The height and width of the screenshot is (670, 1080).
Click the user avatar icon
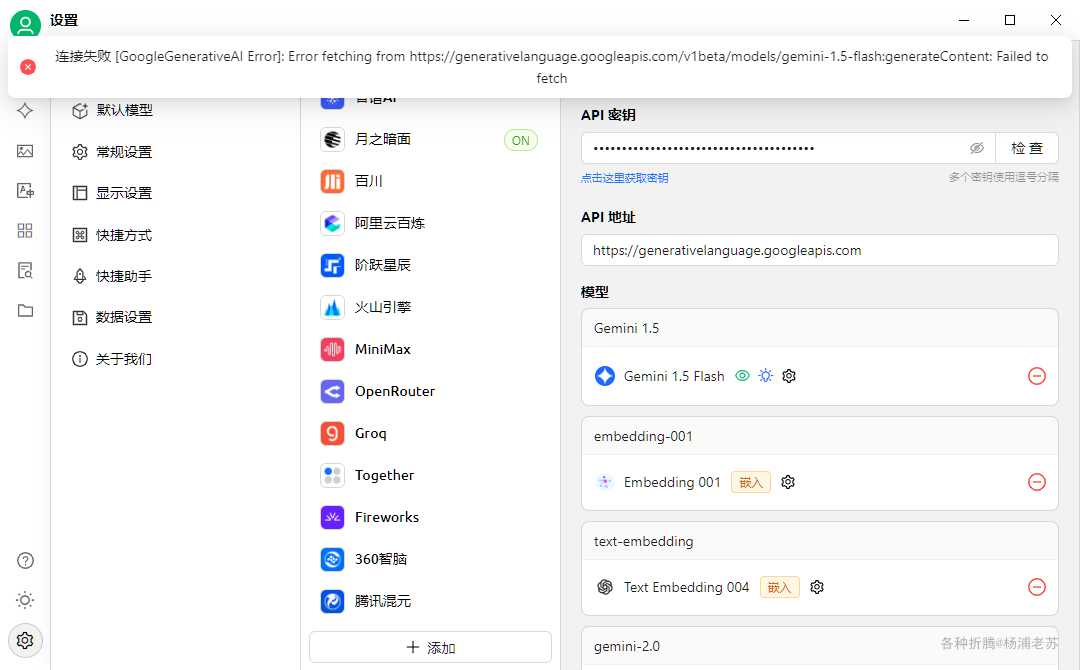click(x=25, y=25)
